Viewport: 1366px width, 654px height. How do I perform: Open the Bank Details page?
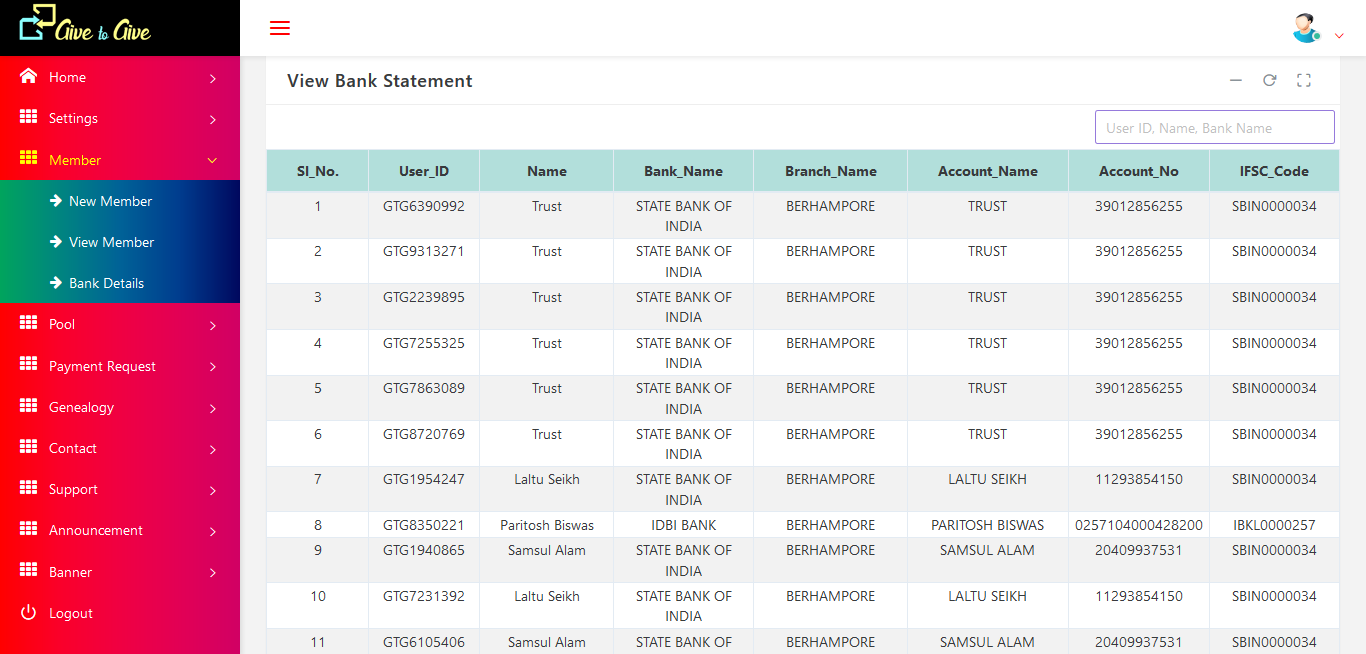coord(106,283)
